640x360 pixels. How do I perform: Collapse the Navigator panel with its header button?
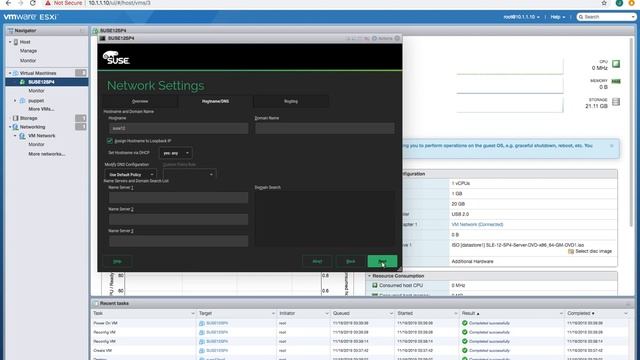[82, 31]
